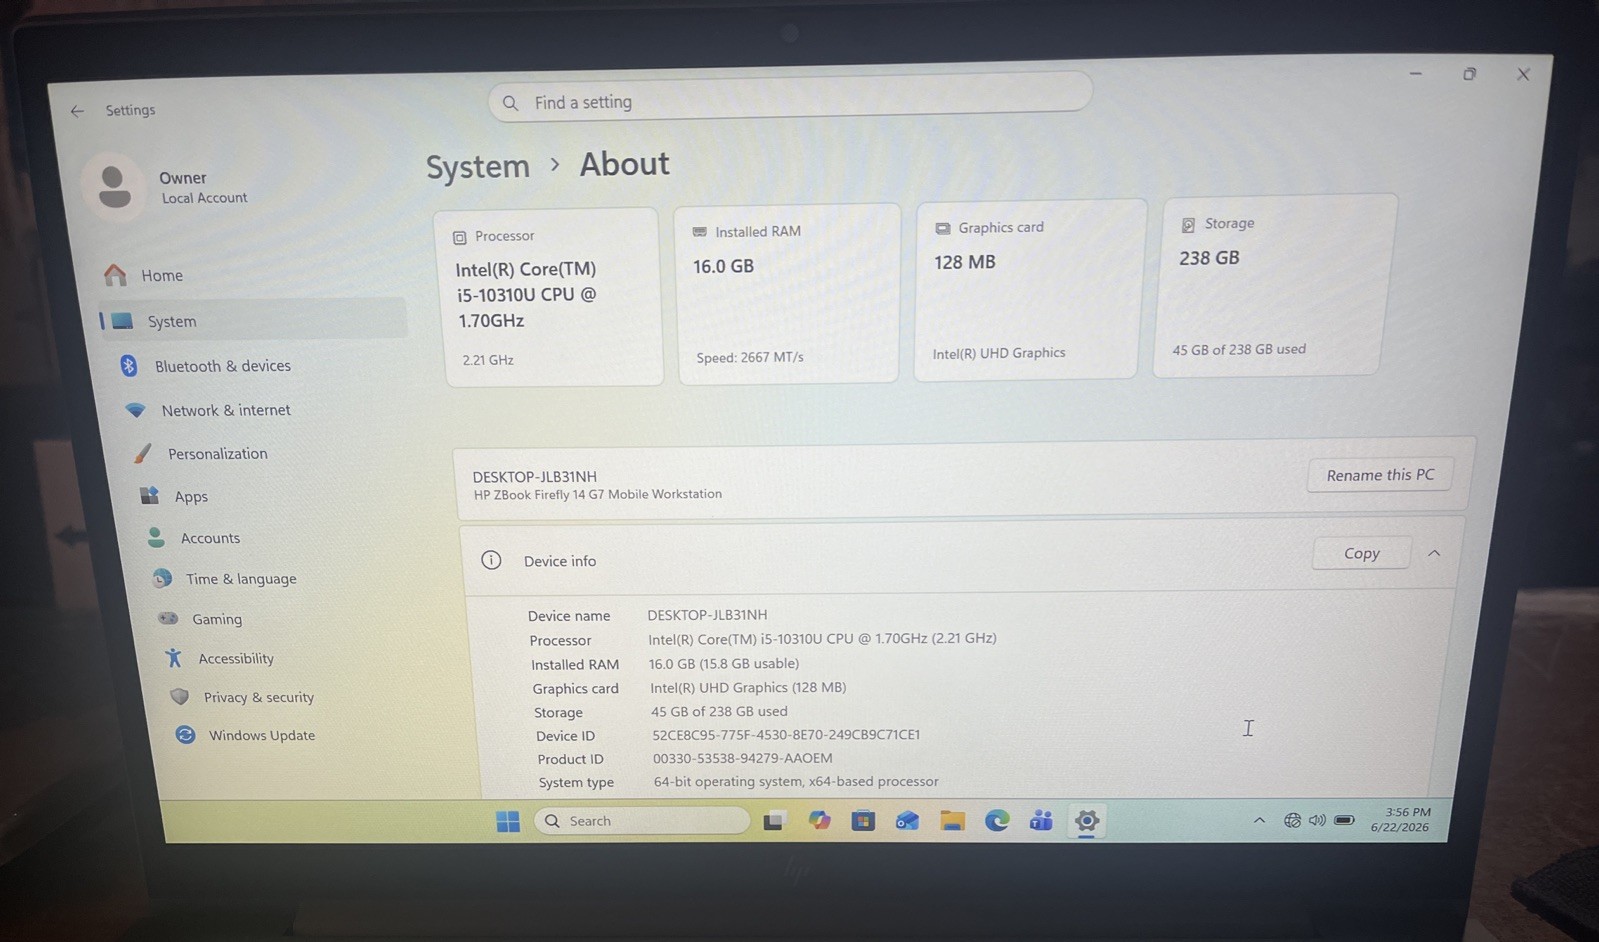Go back using the Settings back arrow
This screenshot has height=942, width=1599.
[77, 111]
